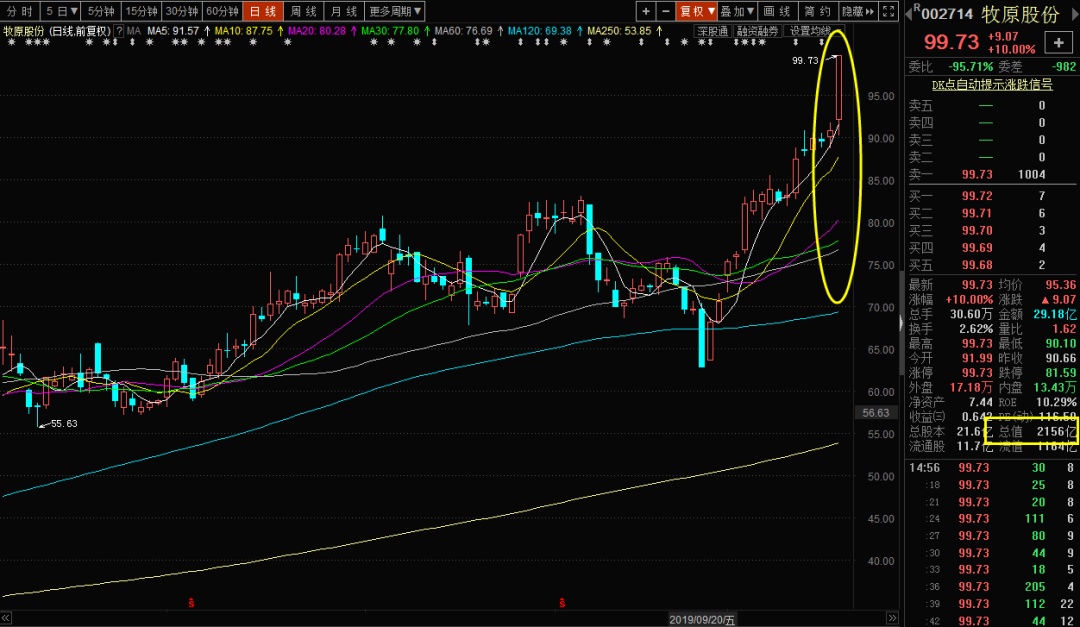Open 设置均线 settings
This screenshot has height=627, width=1080.
tap(809, 31)
